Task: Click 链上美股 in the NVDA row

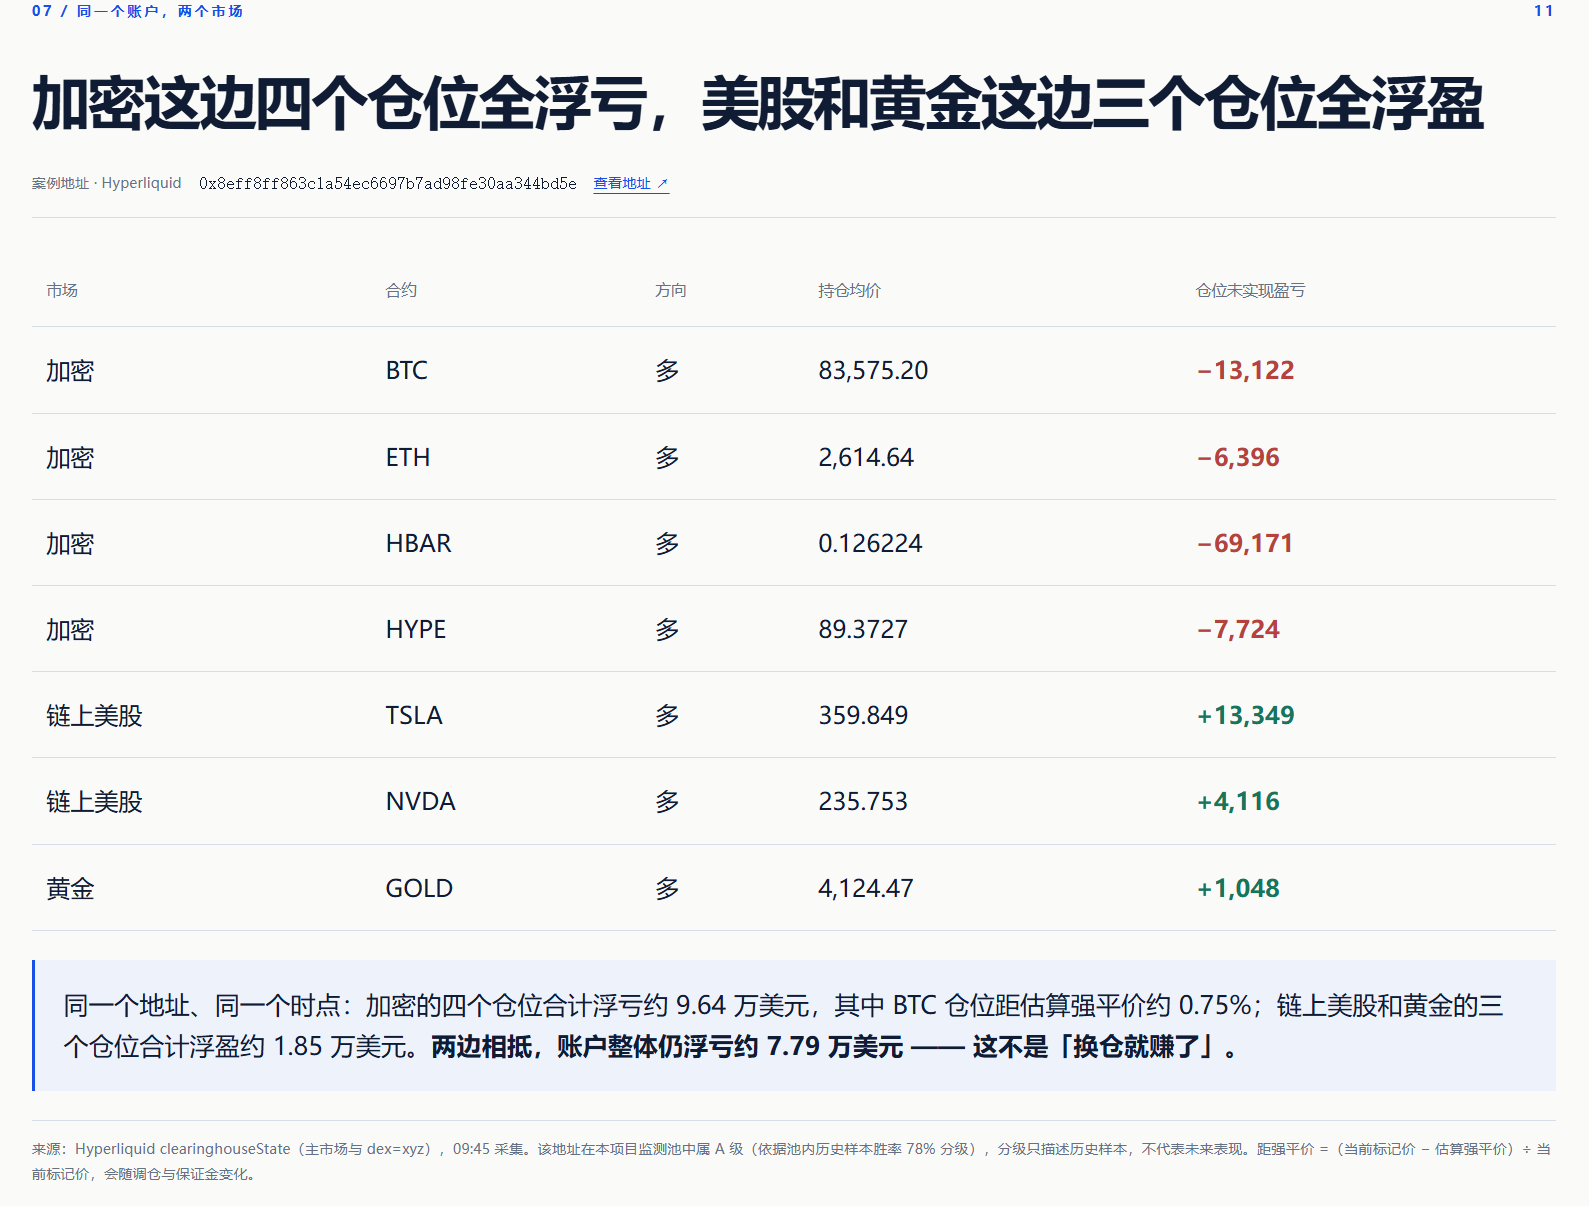Action: click(94, 801)
